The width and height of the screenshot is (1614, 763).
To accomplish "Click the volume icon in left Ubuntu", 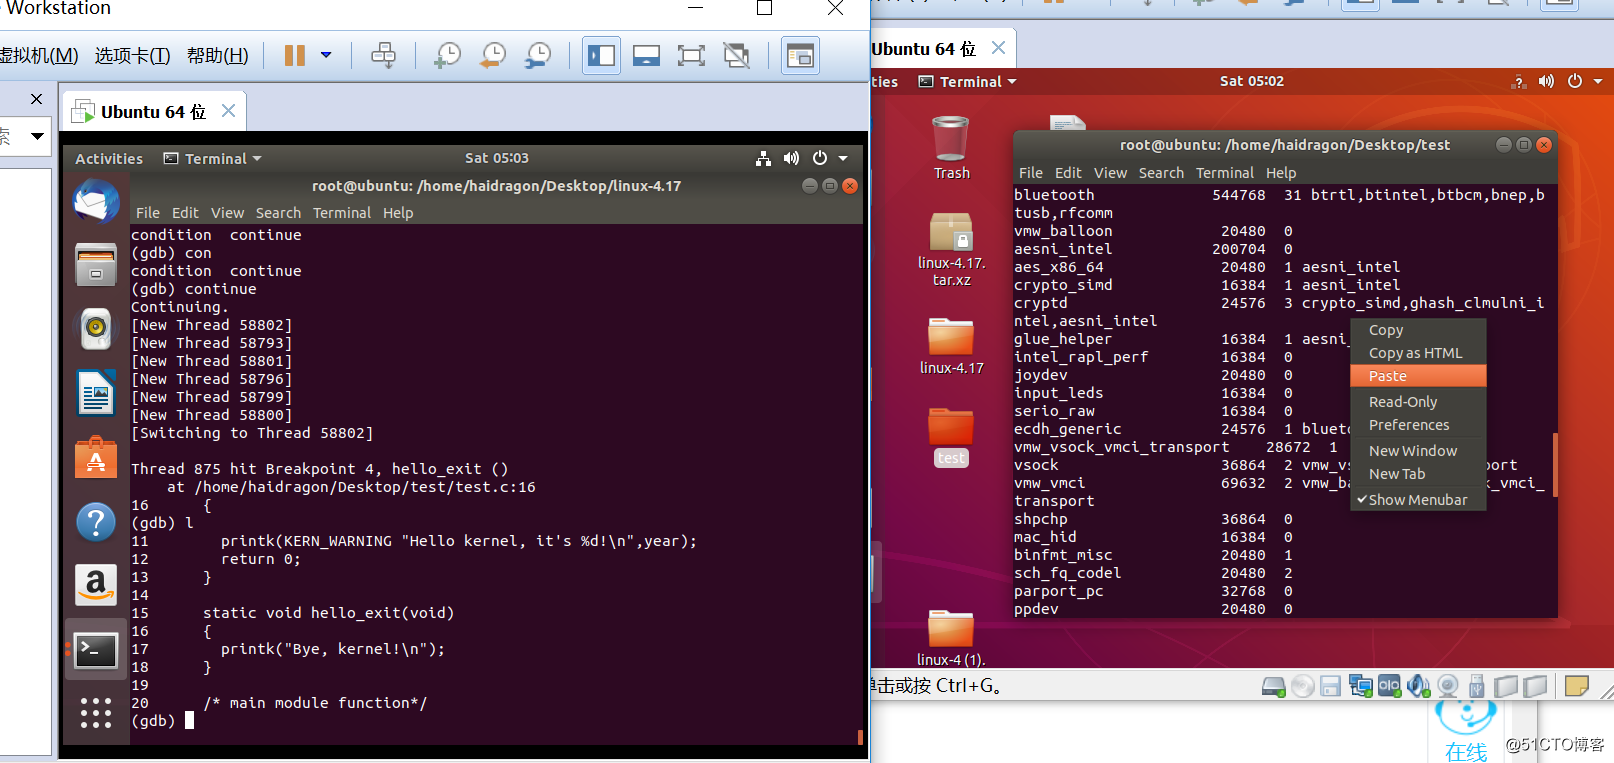I will (791, 158).
